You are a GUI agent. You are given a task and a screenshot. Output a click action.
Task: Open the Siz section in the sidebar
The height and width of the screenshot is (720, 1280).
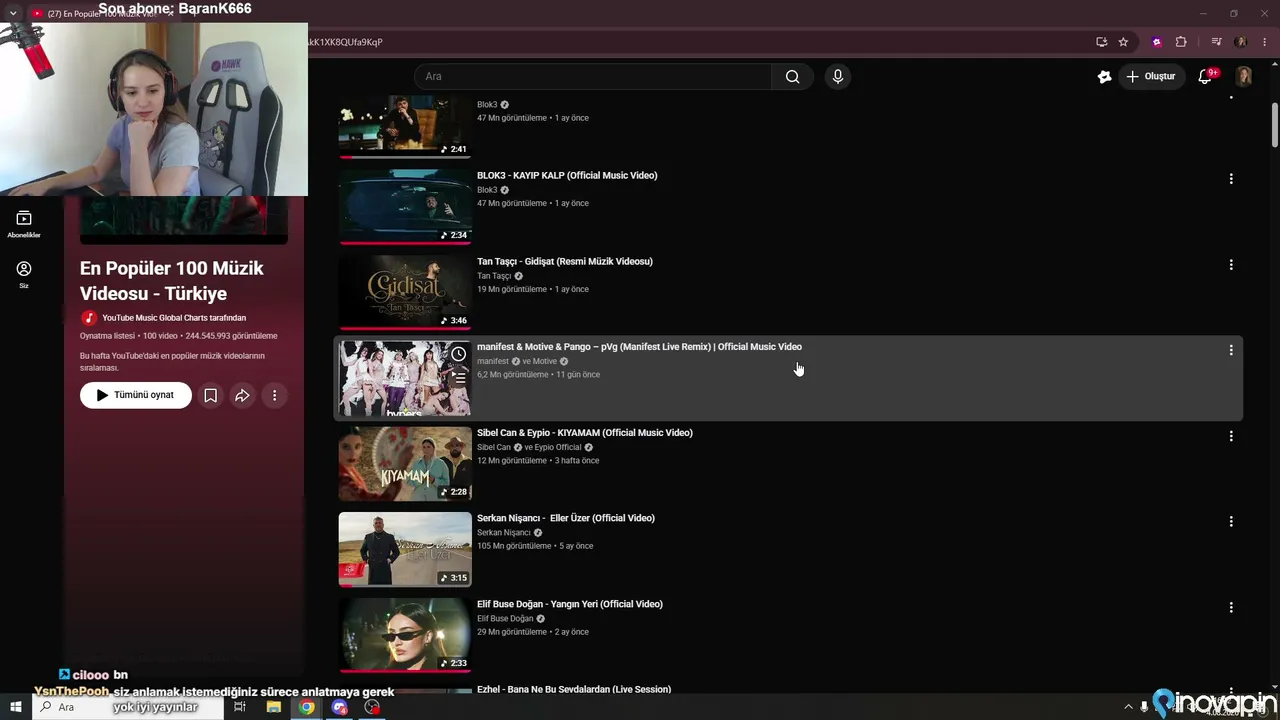tap(24, 275)
